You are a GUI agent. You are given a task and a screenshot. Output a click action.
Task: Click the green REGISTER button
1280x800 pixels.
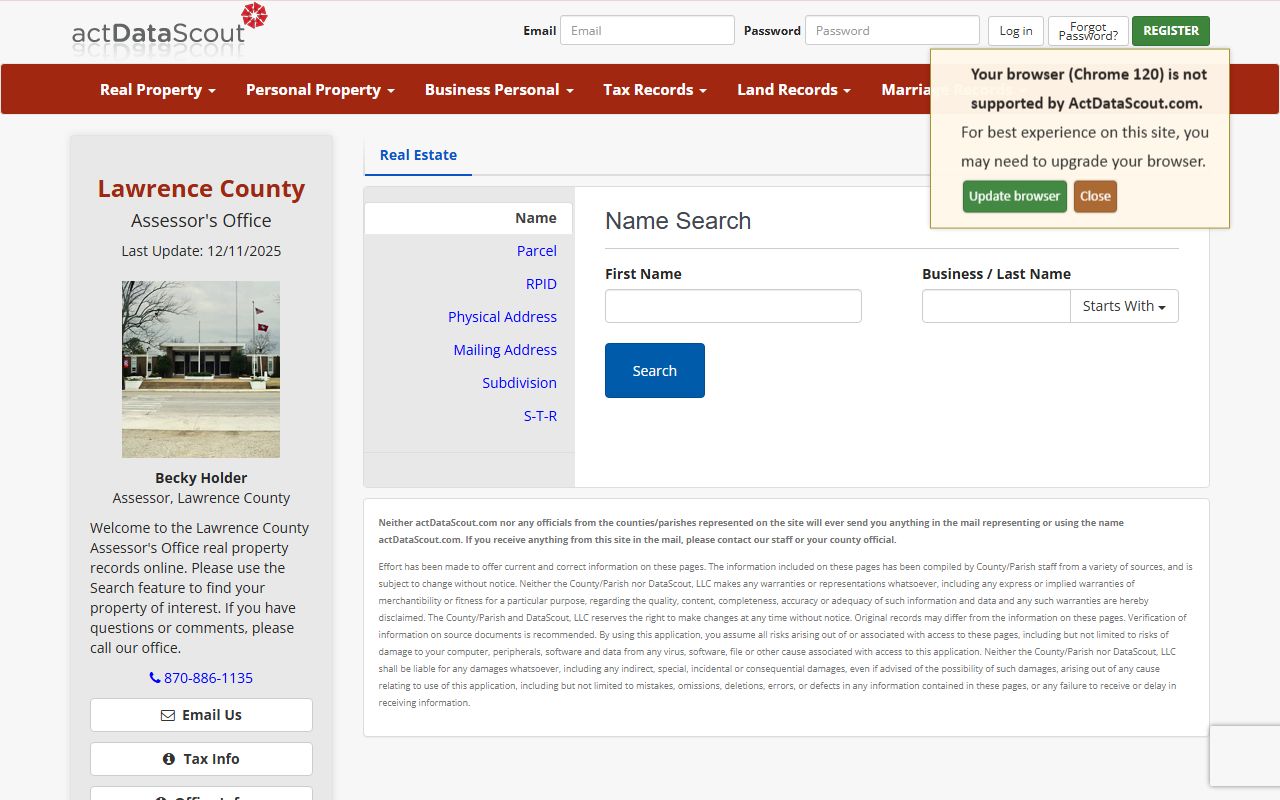tap(1171, 30)
